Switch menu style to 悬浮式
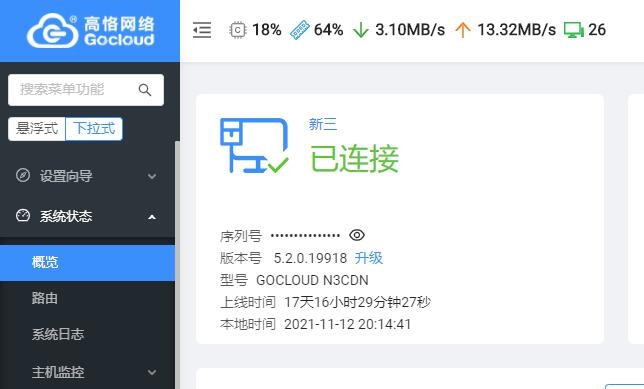The image size is (644, 389). (37, 129)
